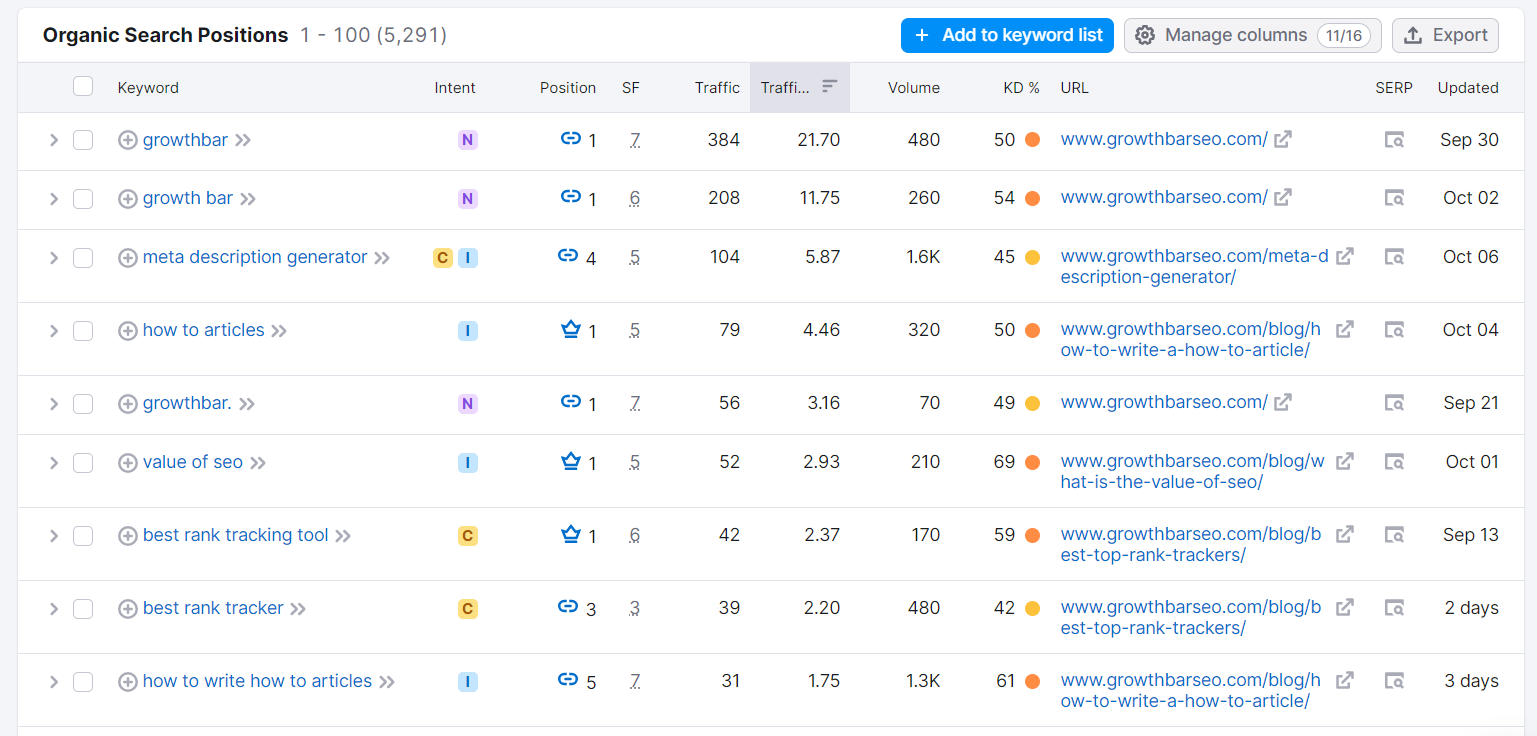Click 'Add to keyword list' button
The height and width of the screenshot is (736, 1537).
[1007, 35]
